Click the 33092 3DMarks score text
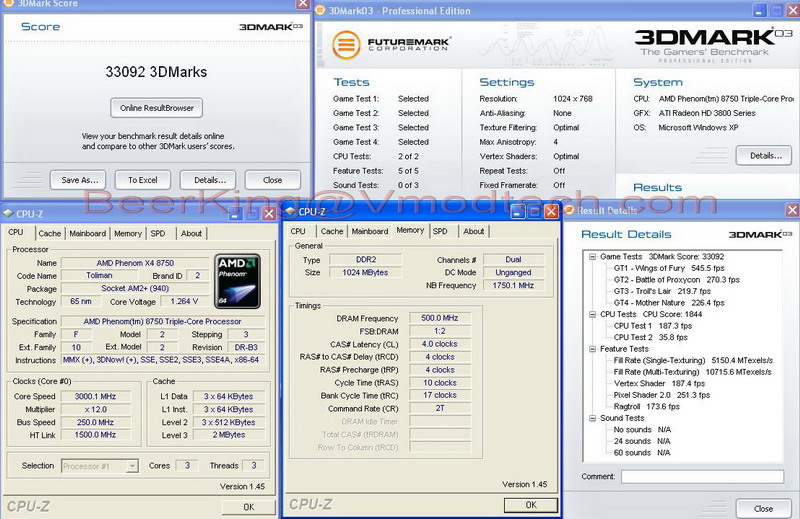Screen dimensions: 800x519 156,72
